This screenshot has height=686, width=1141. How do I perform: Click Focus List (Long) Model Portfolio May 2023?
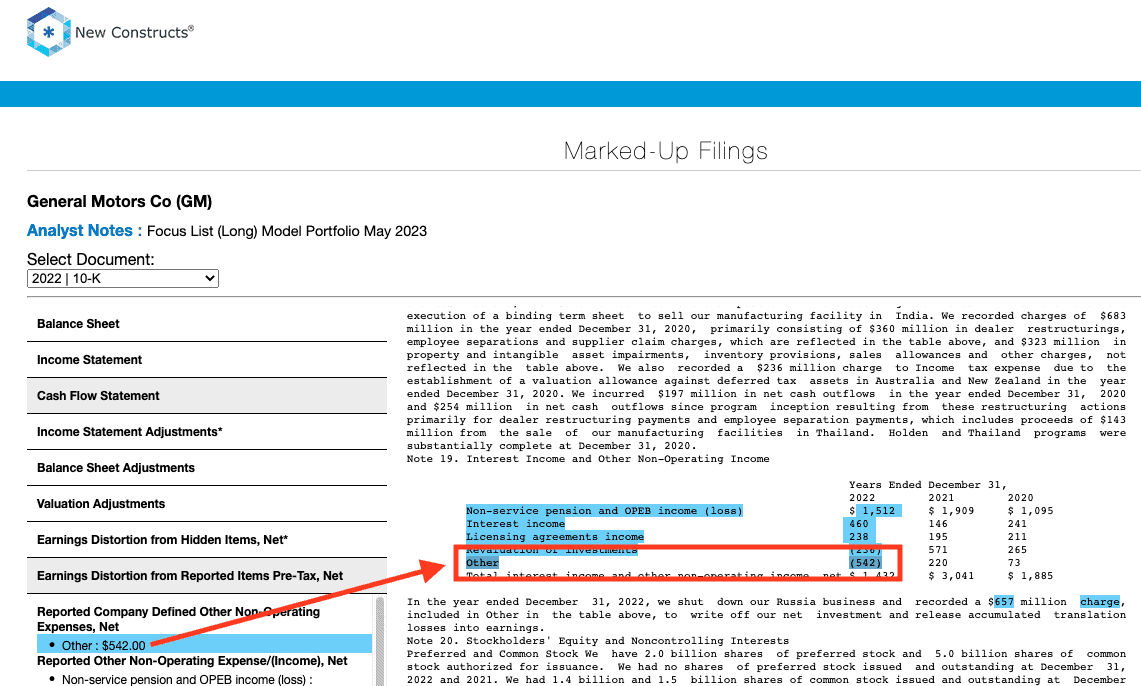pos(287,231)
